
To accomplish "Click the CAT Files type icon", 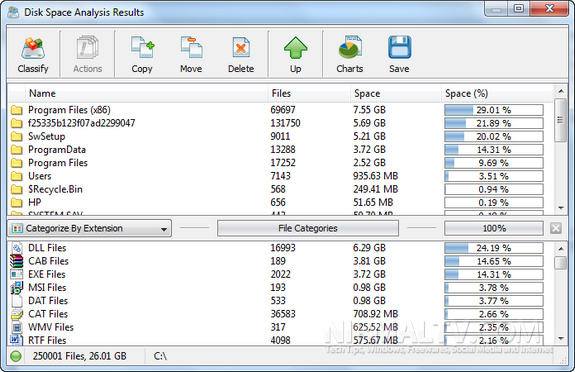I will [17, 314].
